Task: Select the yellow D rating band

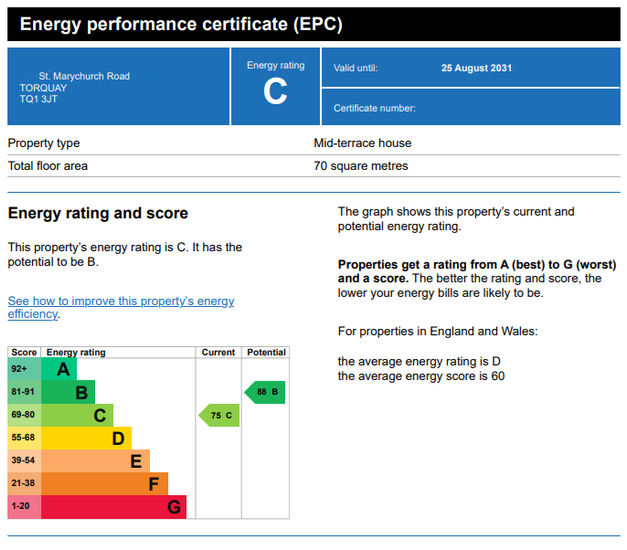Action: (86, 438)
